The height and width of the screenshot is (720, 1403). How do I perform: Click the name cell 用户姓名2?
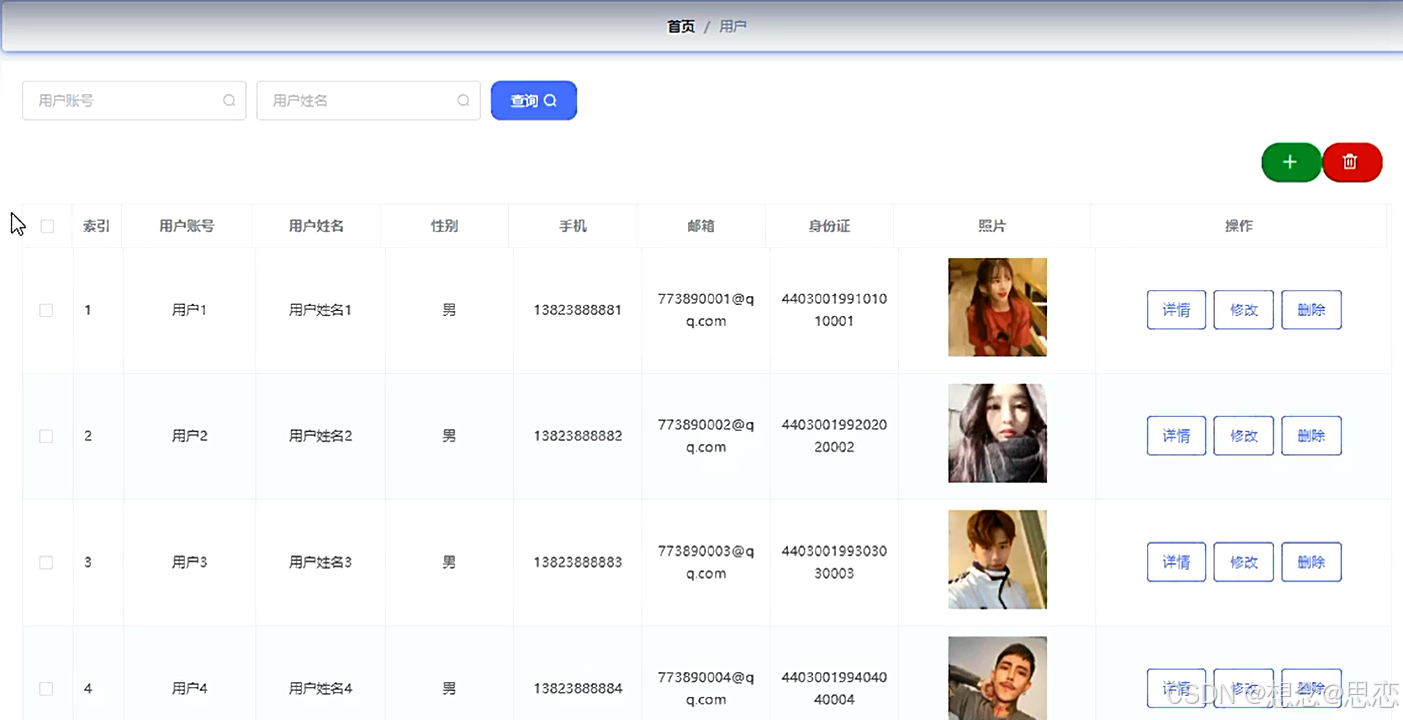321,436
